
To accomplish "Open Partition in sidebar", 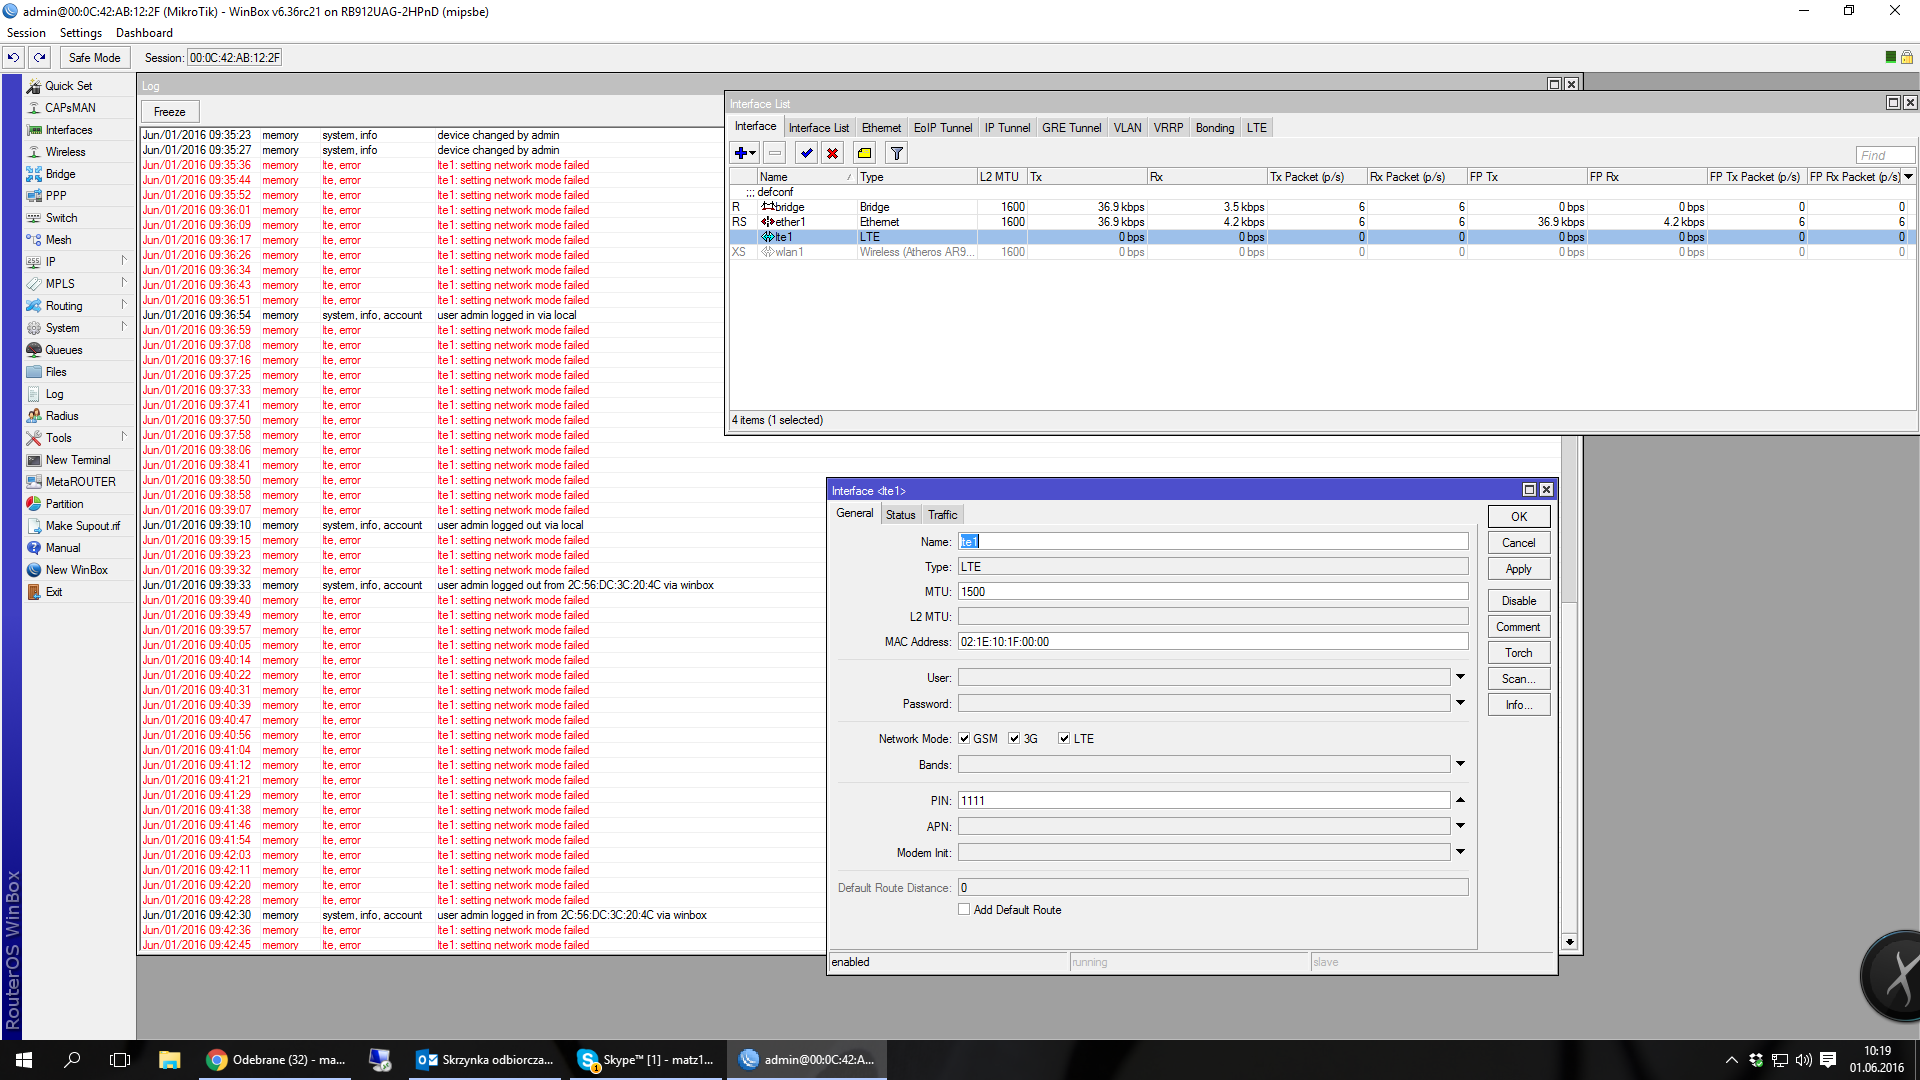I will pos(64,504).
